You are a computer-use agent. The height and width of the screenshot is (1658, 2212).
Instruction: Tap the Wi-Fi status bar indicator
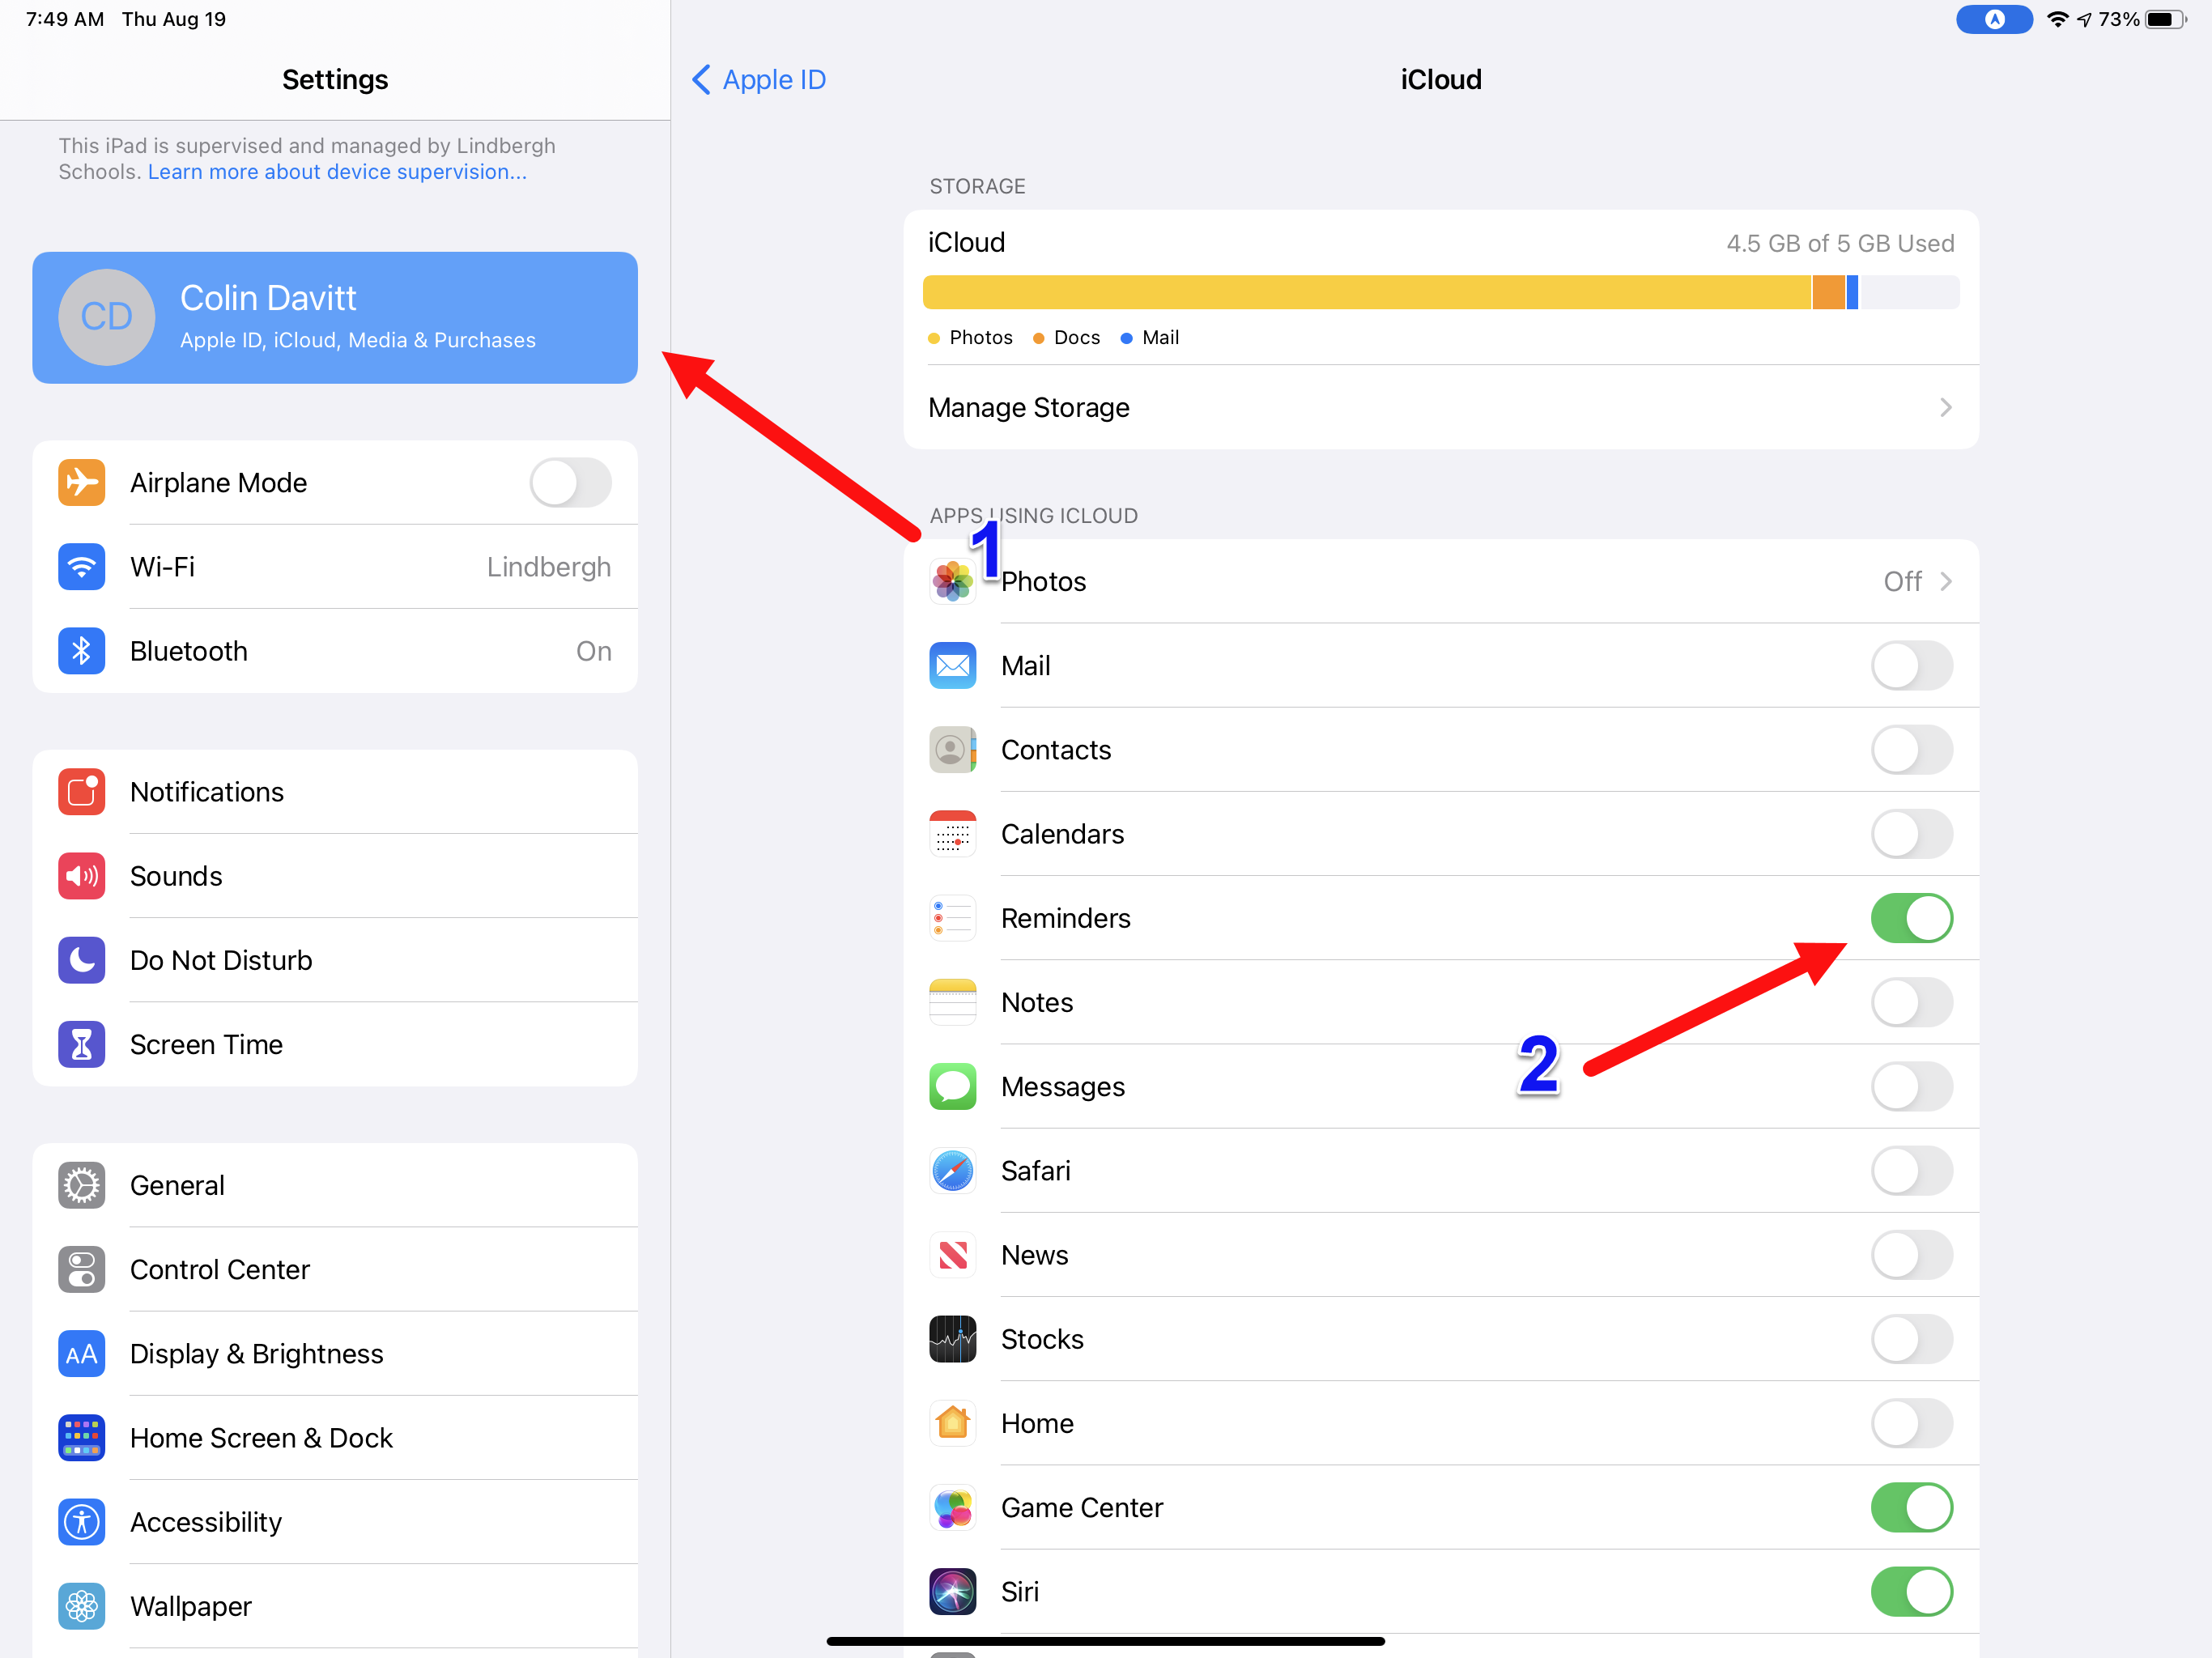[x=2057, y=19]
